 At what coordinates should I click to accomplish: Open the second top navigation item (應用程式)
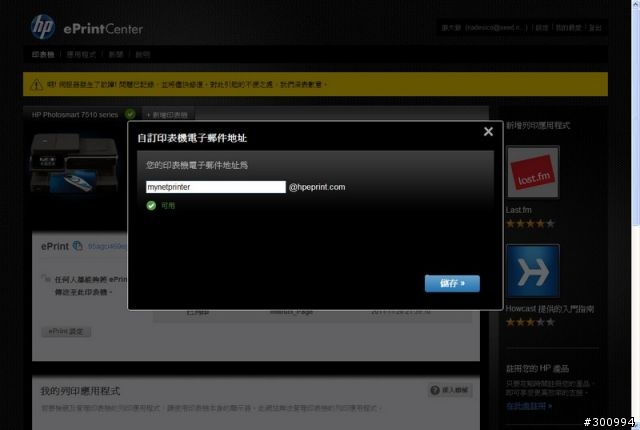coord(81,54)
